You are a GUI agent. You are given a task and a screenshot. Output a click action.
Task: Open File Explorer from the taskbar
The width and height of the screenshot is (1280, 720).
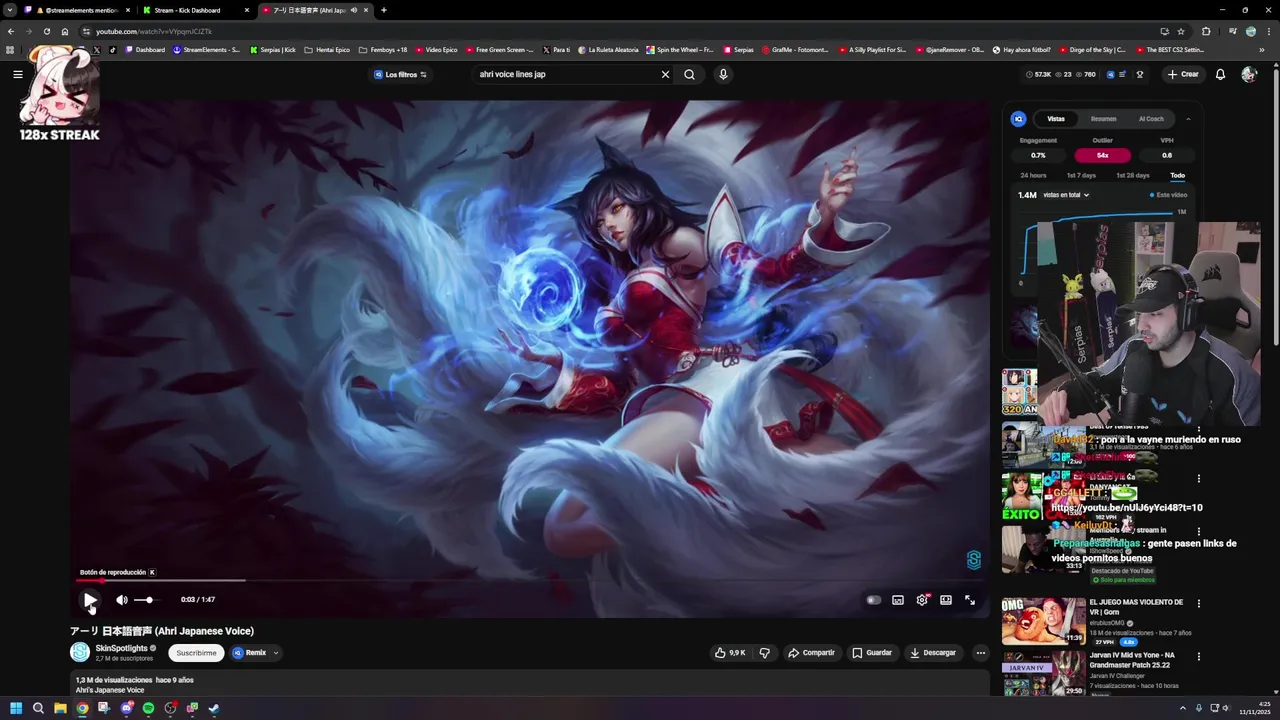[60, 708]
